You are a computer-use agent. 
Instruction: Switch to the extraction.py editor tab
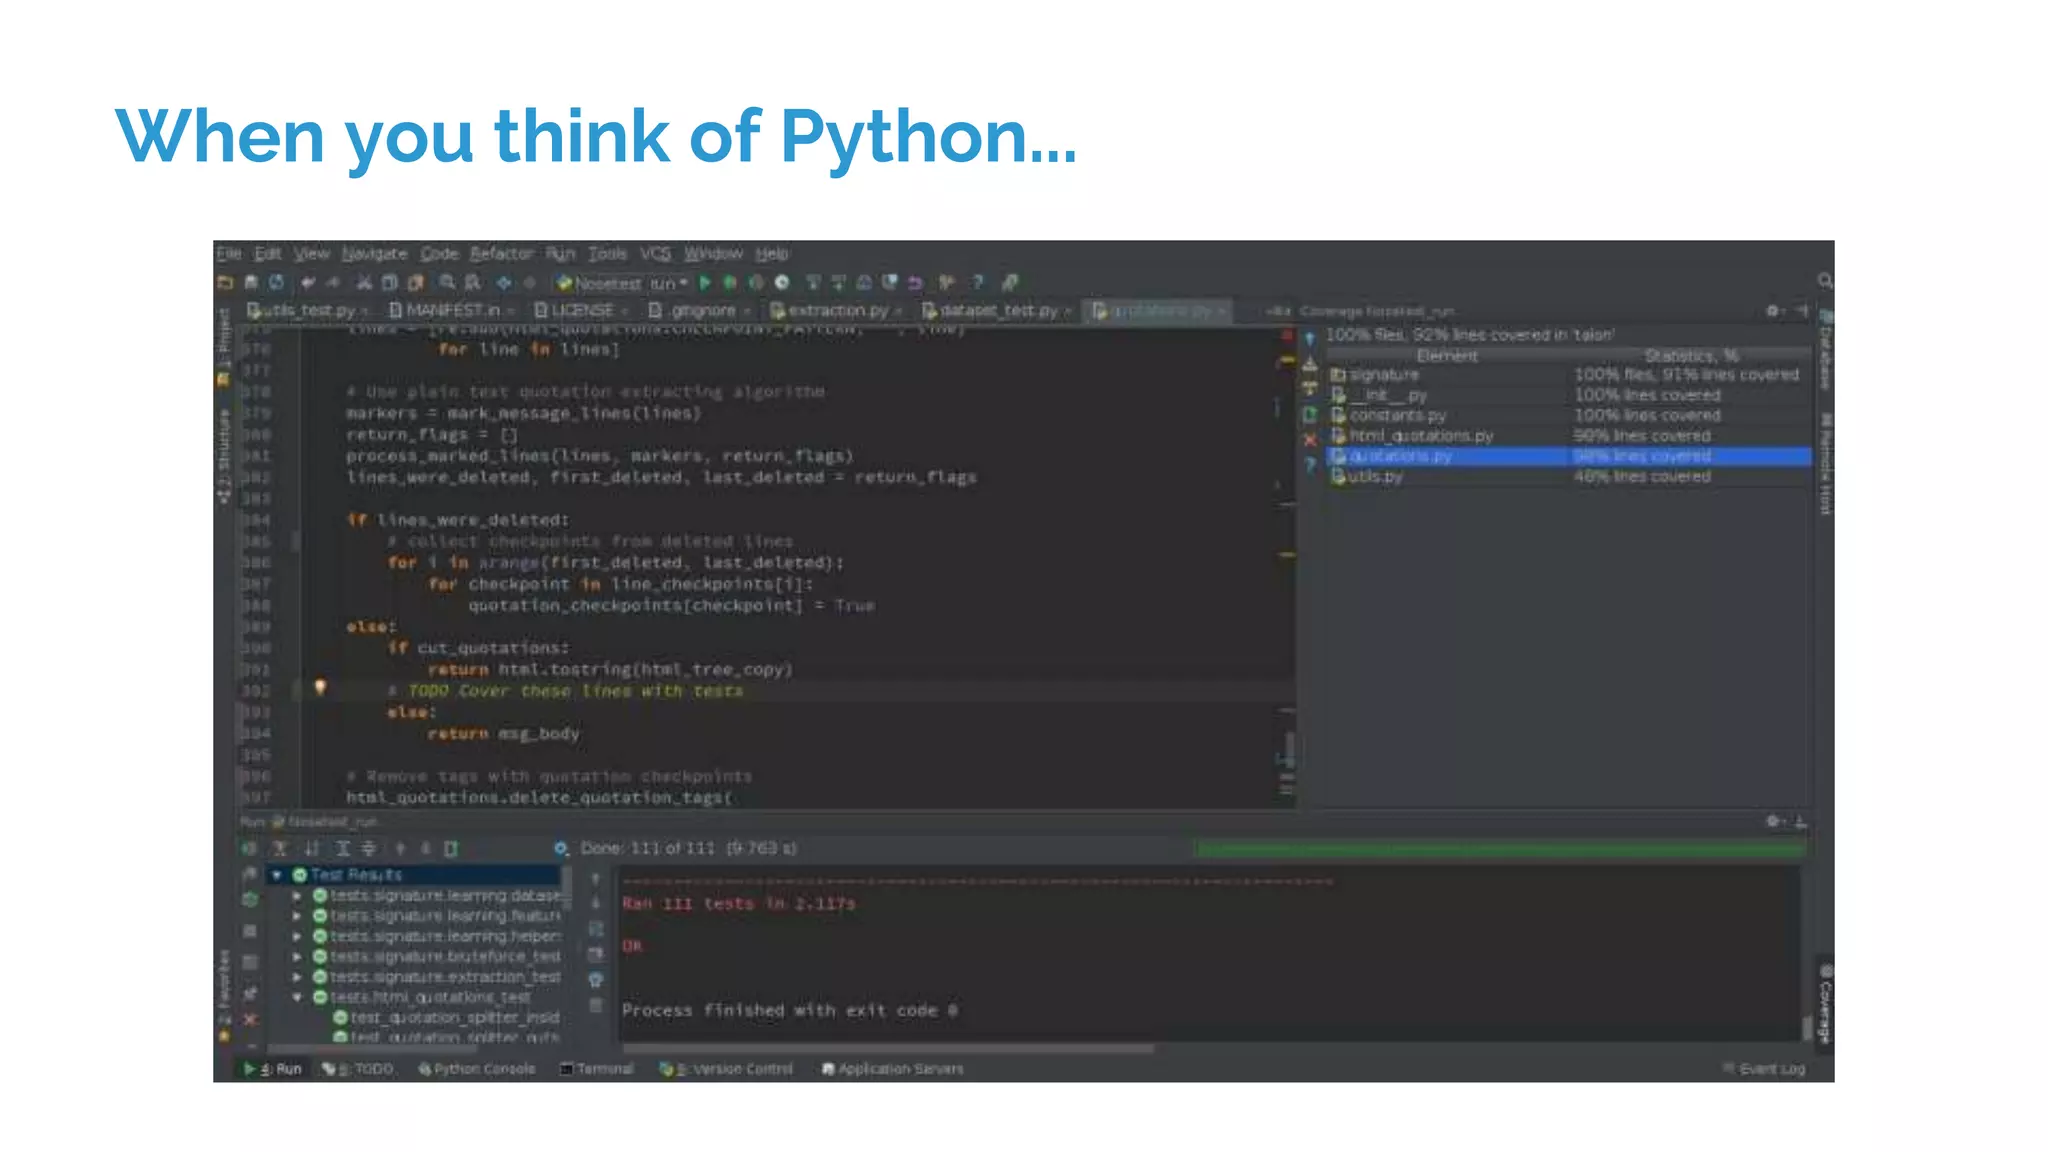(836, 310)
